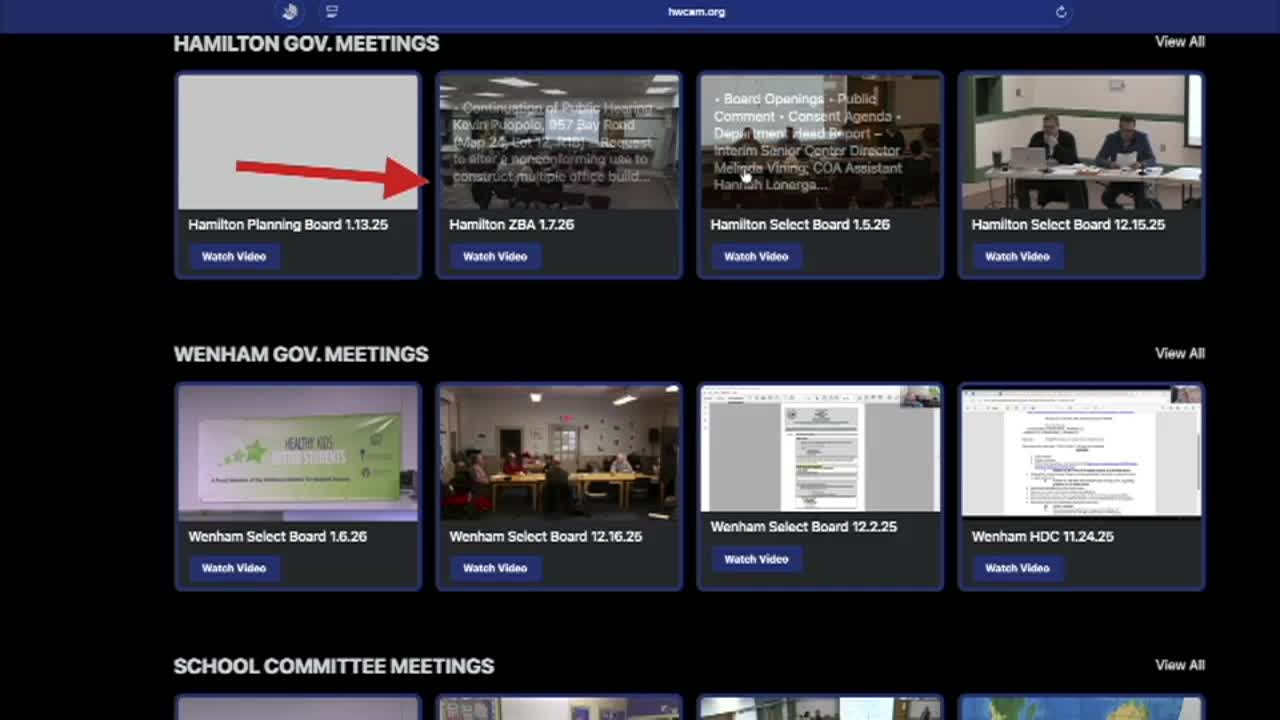
Task: View All Hamilton Gov. Meetings
Action: (1179, 42)
